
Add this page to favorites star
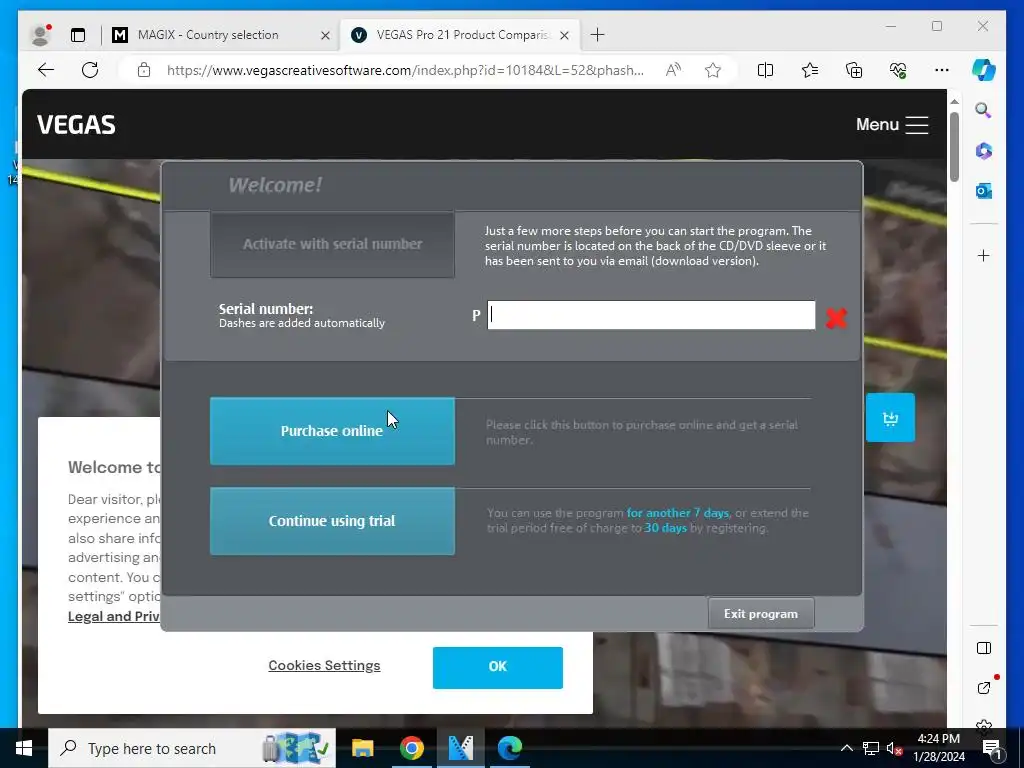(713, 70)
